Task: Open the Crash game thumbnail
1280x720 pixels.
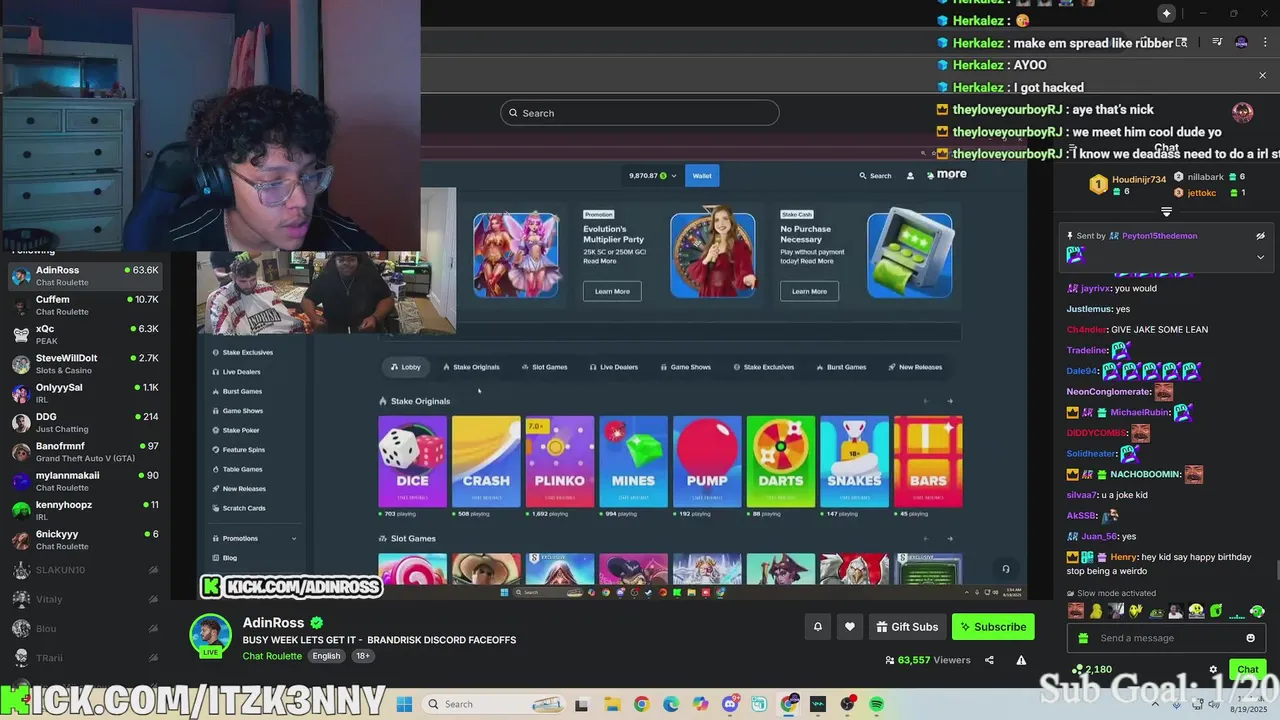Action: [x=486, y=461]
